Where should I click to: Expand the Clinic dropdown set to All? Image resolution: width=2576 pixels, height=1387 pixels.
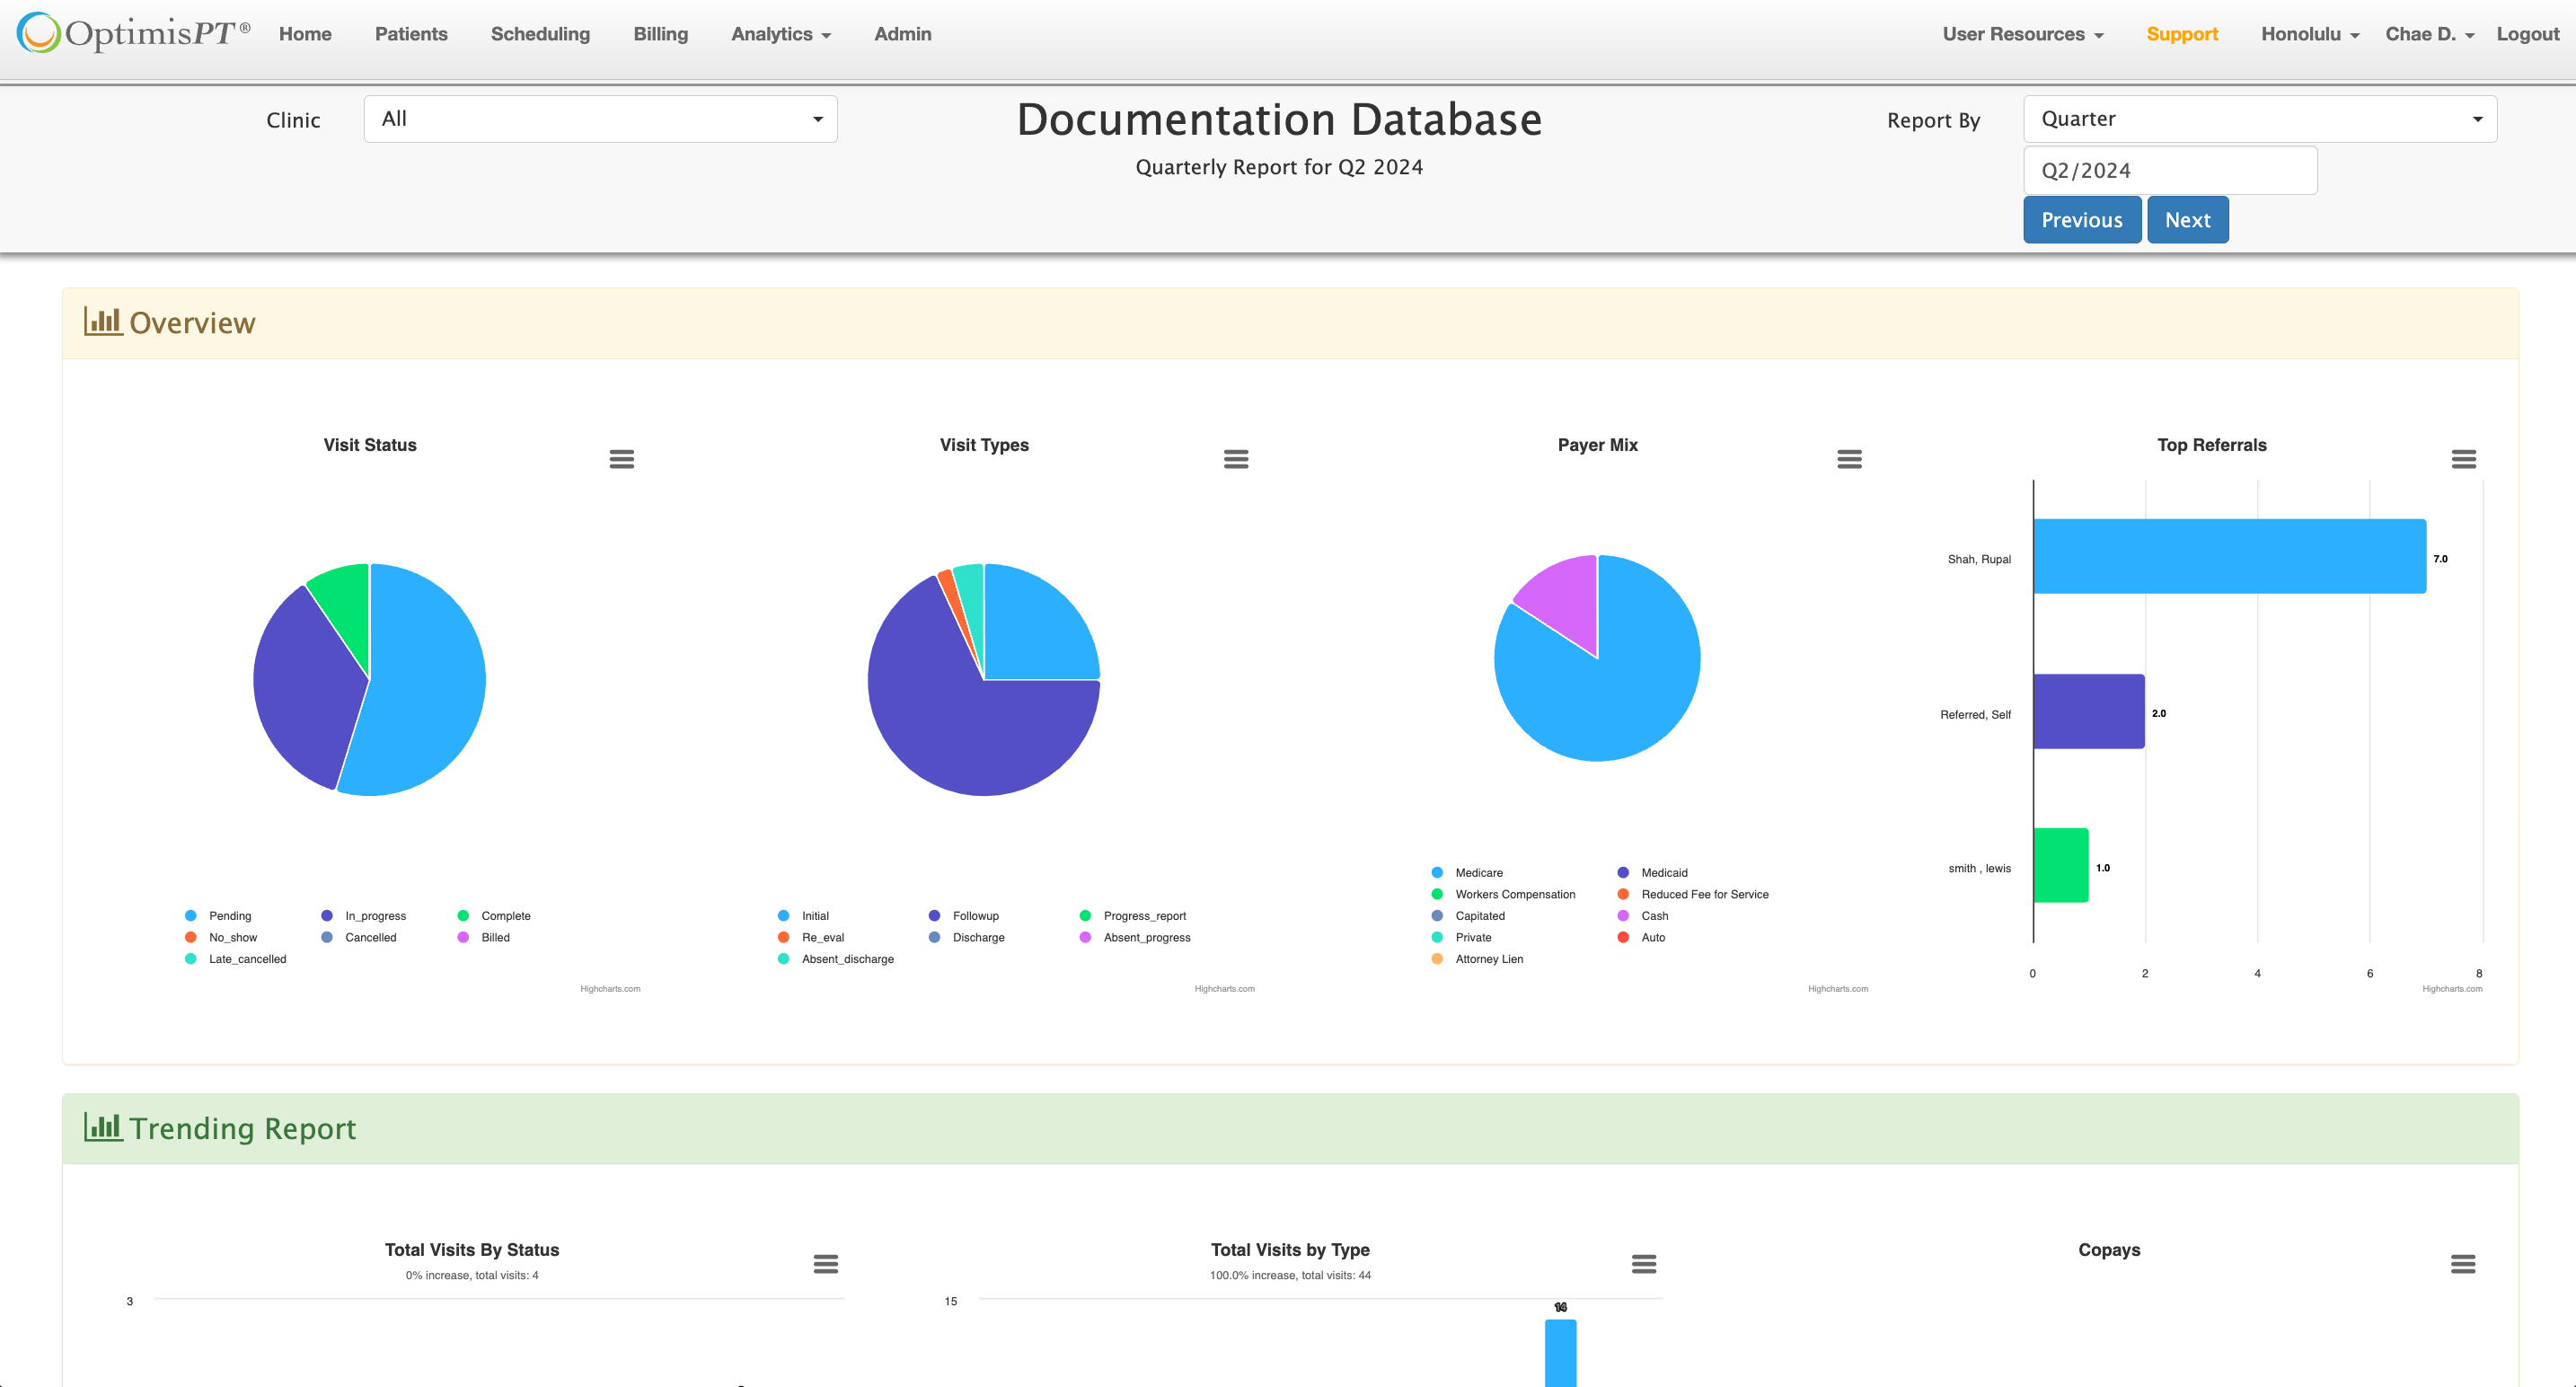(600, 119)
